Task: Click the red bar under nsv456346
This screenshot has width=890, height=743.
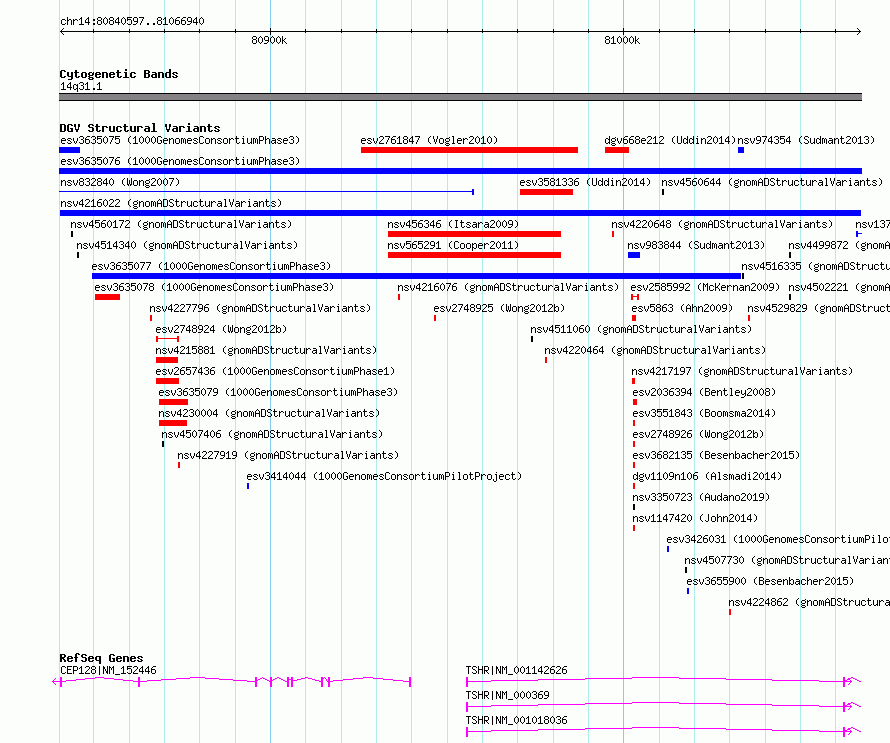Action: tap(475, 234)
